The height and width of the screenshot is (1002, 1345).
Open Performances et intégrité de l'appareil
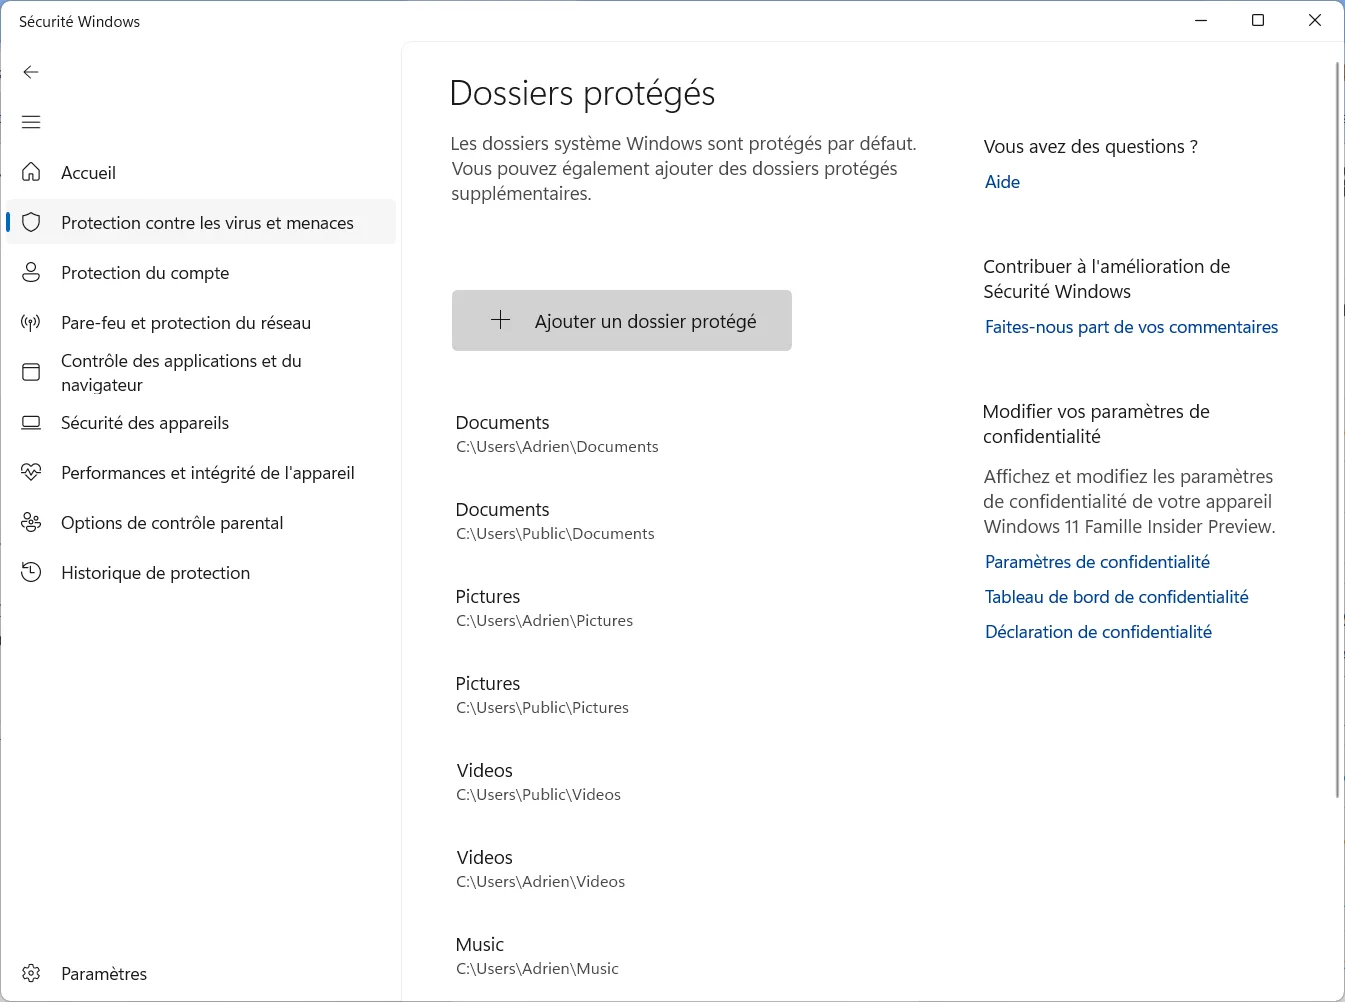[x=207, y=472]
